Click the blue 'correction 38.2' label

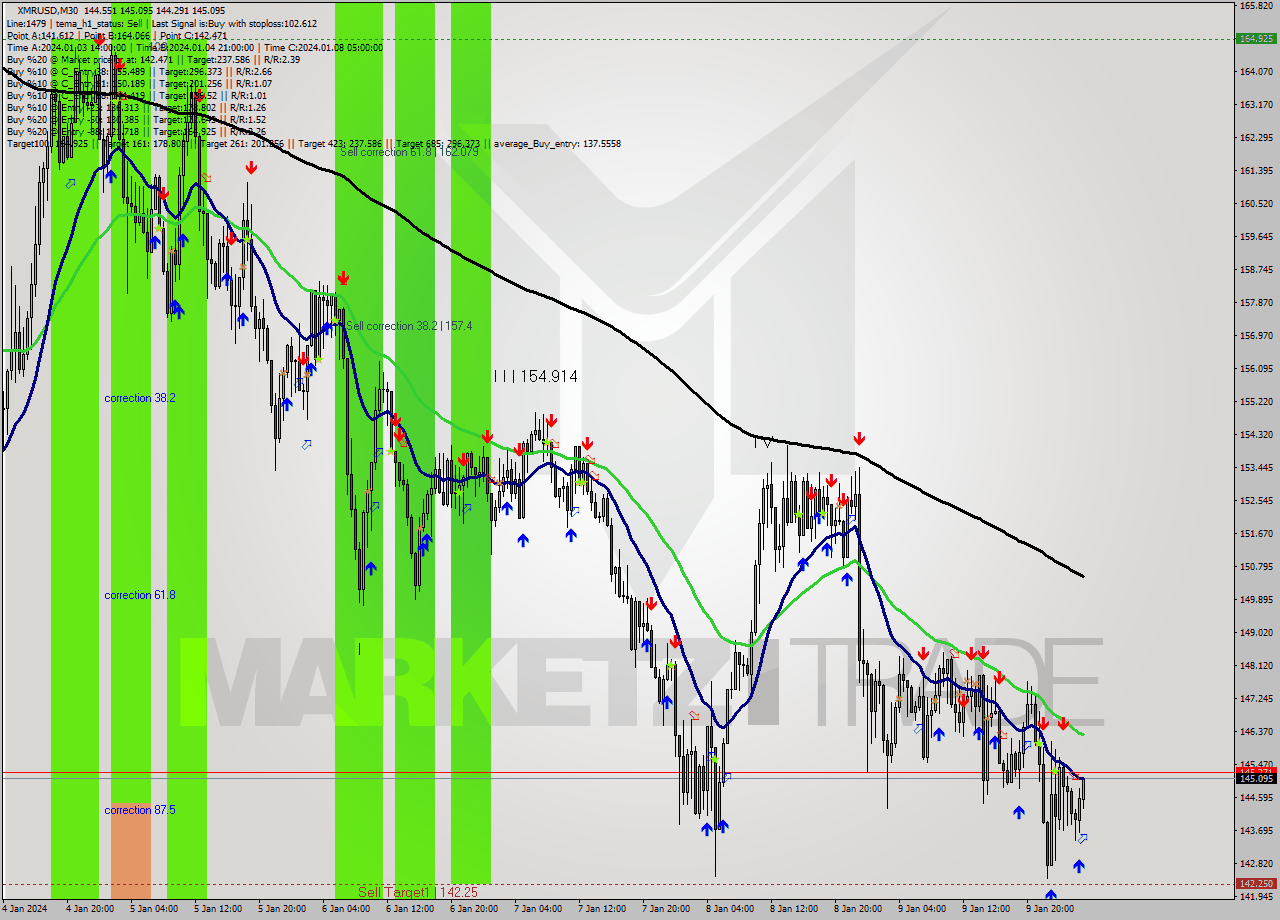pyautogui.click(x=140, y=398)
